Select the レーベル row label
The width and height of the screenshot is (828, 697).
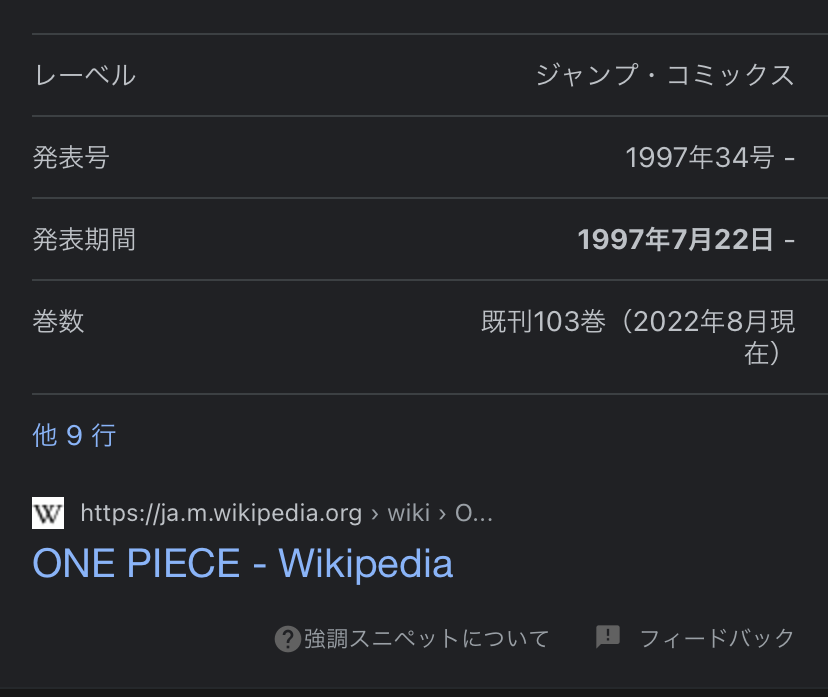pyautogui.click(x=84, y=75)
